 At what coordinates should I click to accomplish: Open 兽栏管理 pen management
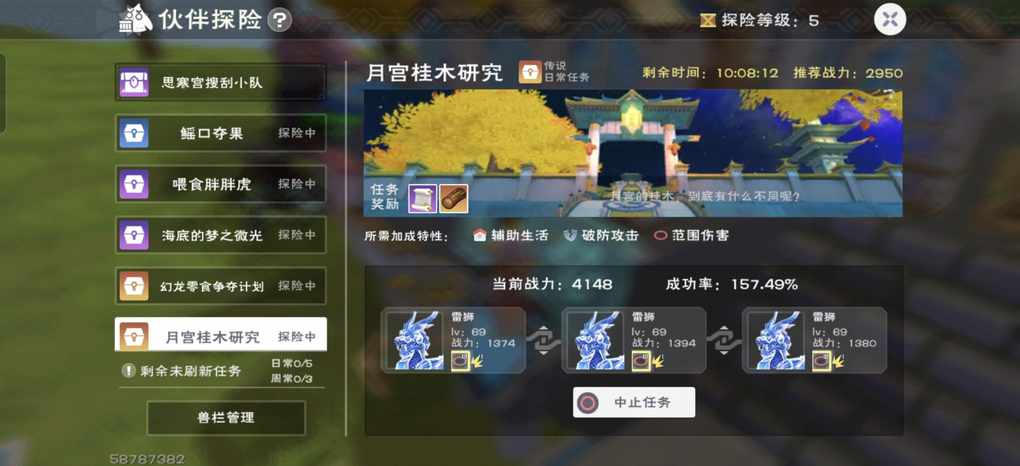tap(226, 418)
